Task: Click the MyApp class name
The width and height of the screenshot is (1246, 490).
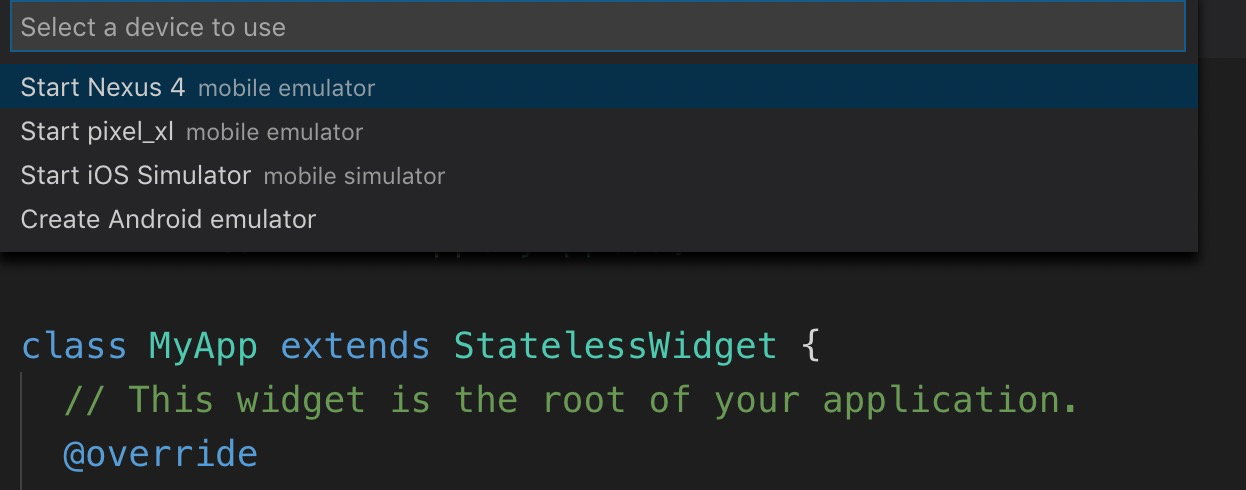Action: (x=203, y=346)
